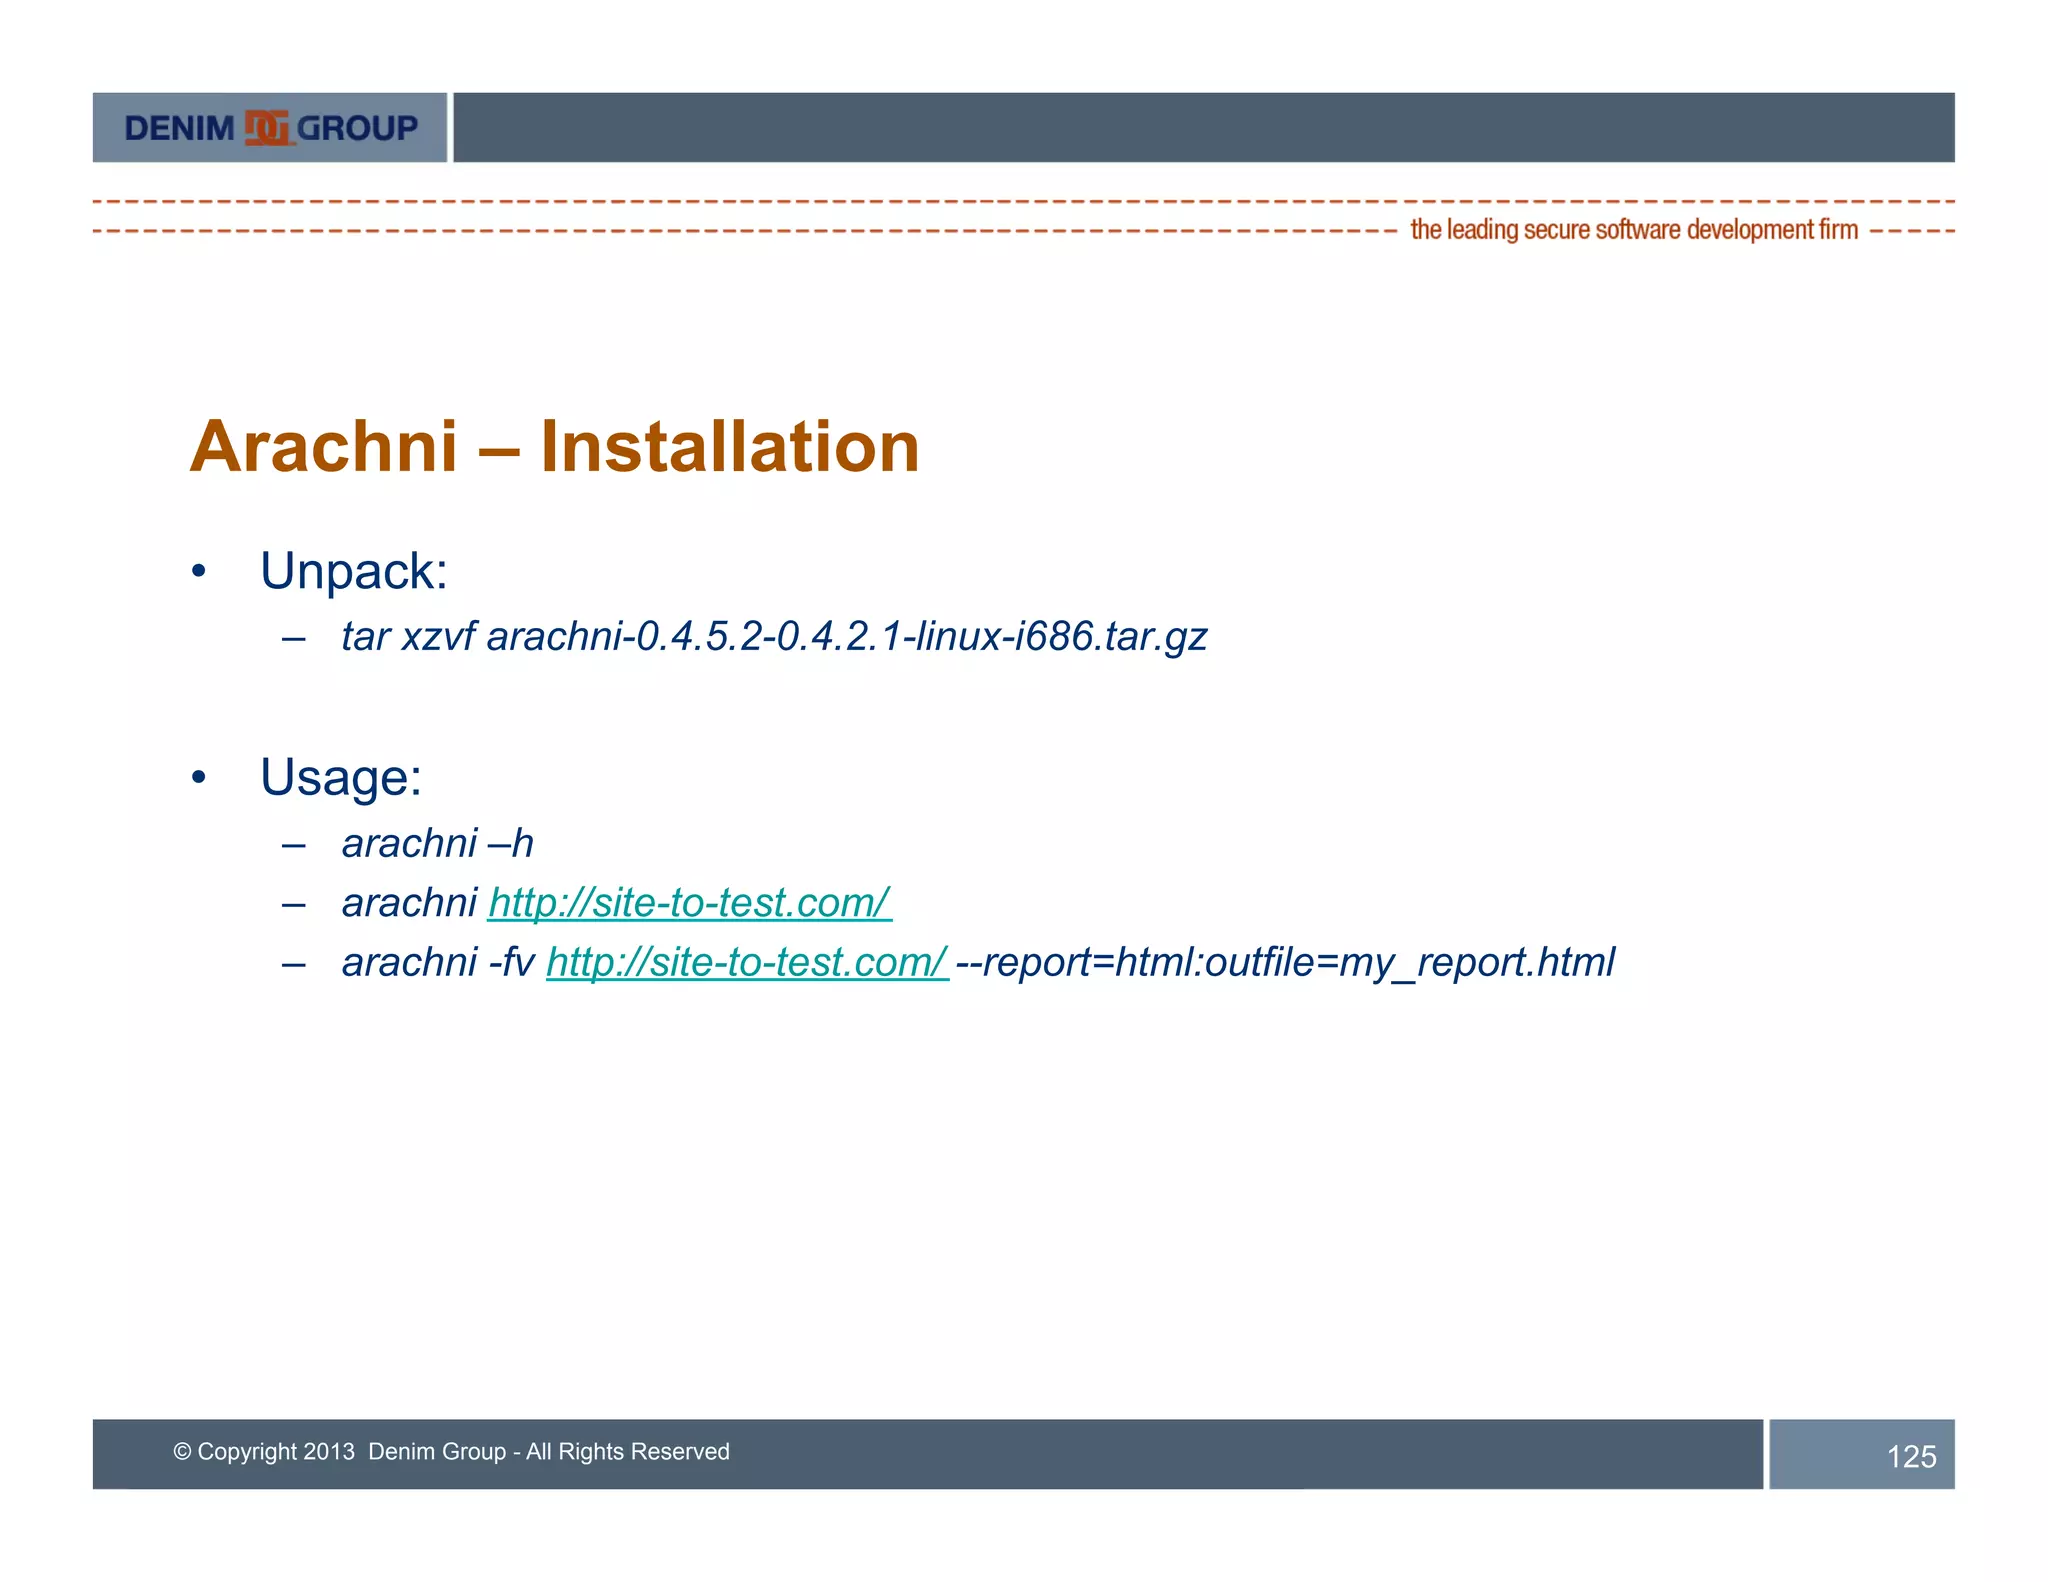Open the first site-to-test.com link
Viewport: 2048px width, 1582px height.
pos(689,903)
